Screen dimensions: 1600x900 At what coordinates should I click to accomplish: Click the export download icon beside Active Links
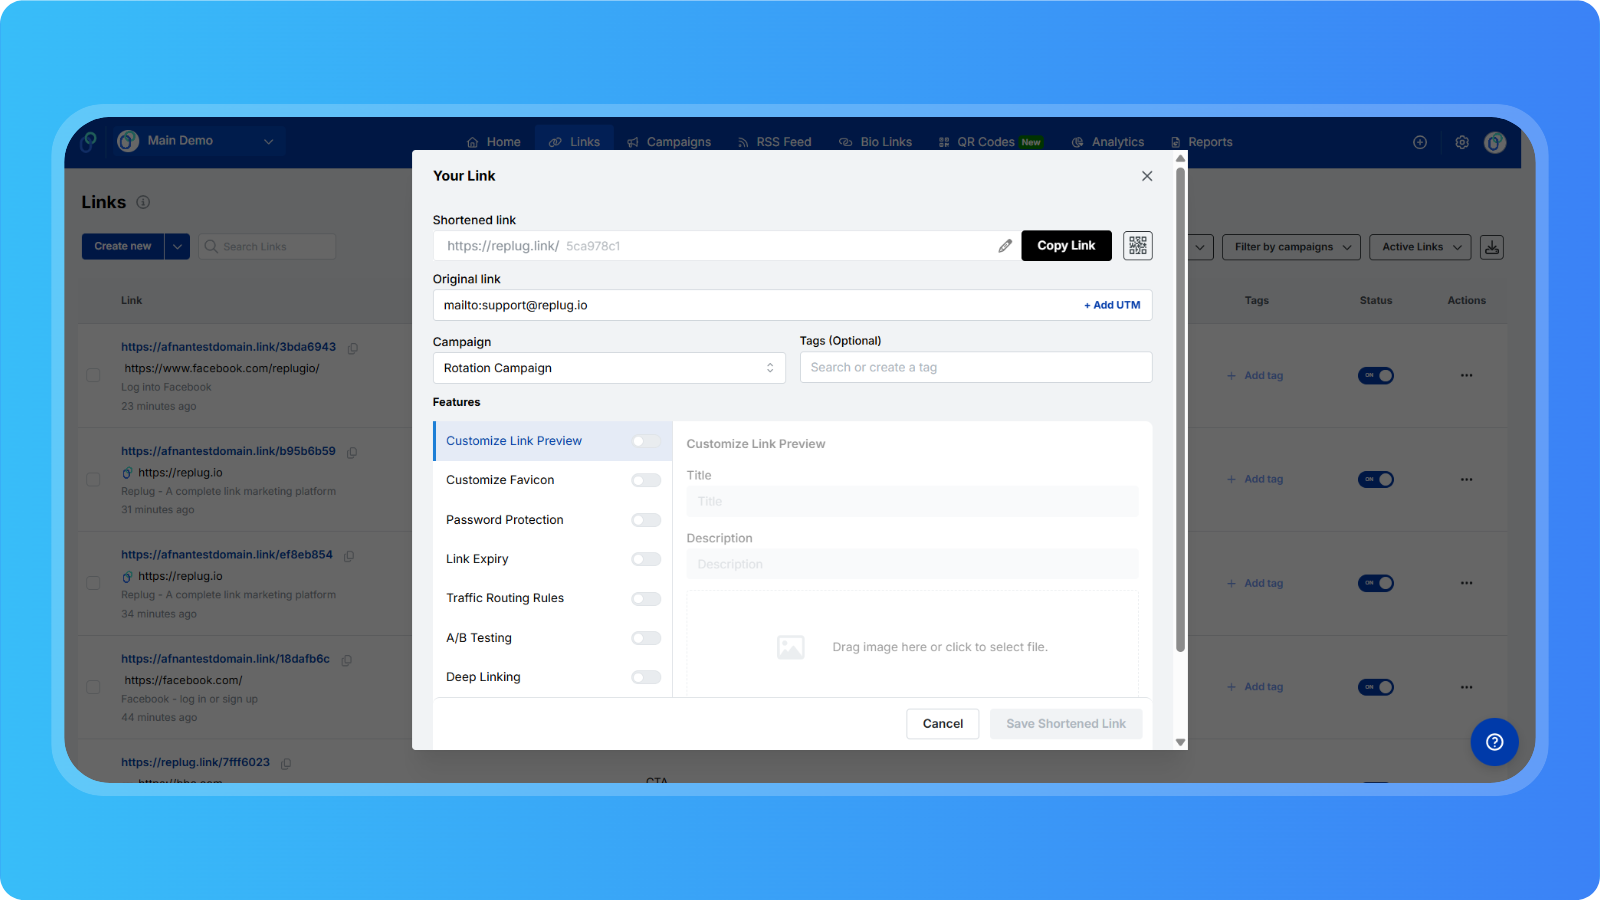[1491, 247]
